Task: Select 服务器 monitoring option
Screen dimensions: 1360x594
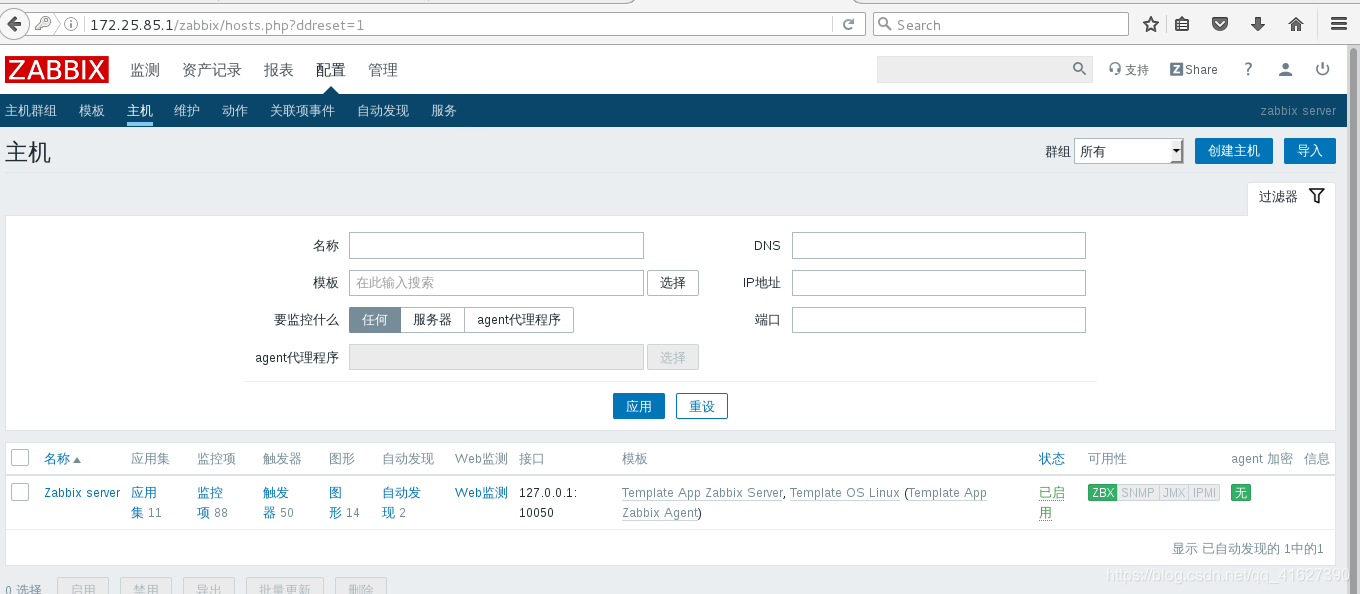Action: pyautogui.click(x=432, y=320)
